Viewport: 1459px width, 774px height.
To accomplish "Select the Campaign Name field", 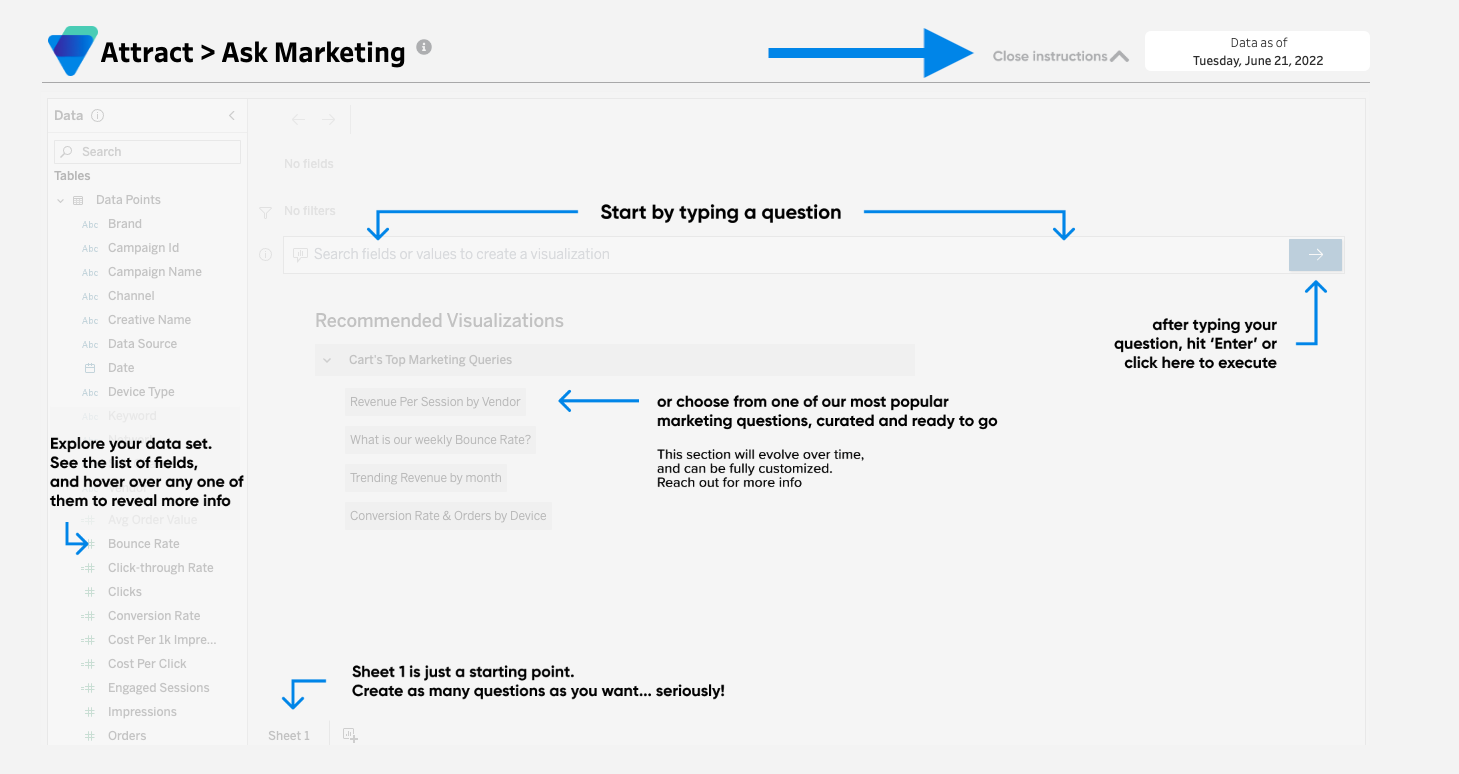I will point(155,272).
